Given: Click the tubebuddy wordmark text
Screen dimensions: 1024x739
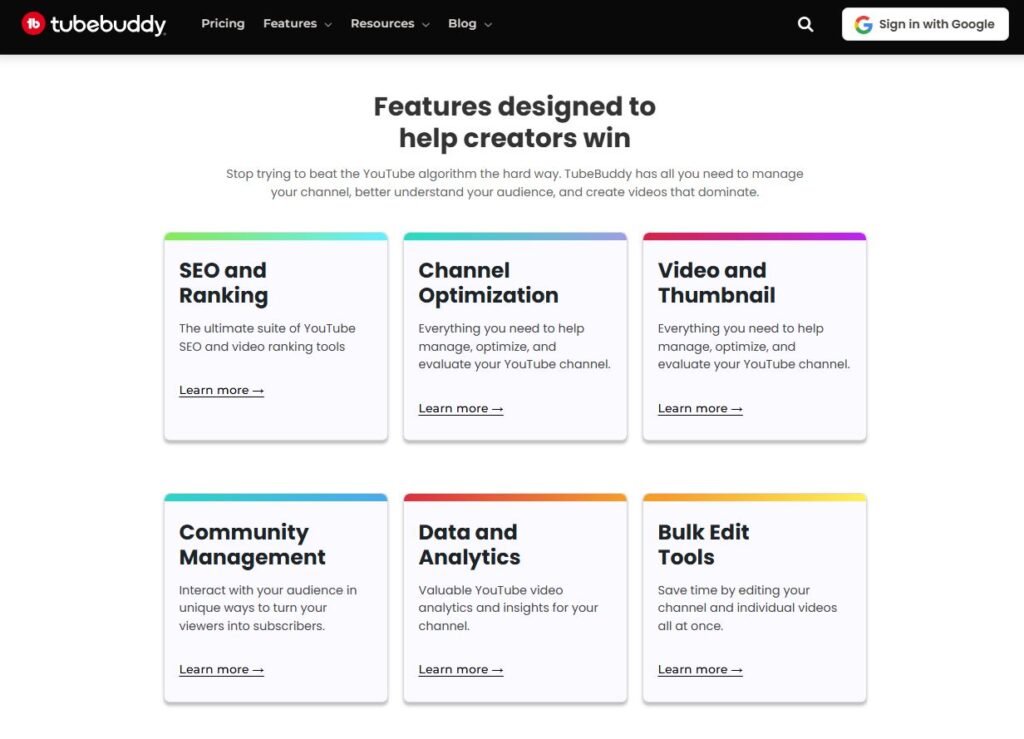Looking at the screenshot, I should coord(109,24).
